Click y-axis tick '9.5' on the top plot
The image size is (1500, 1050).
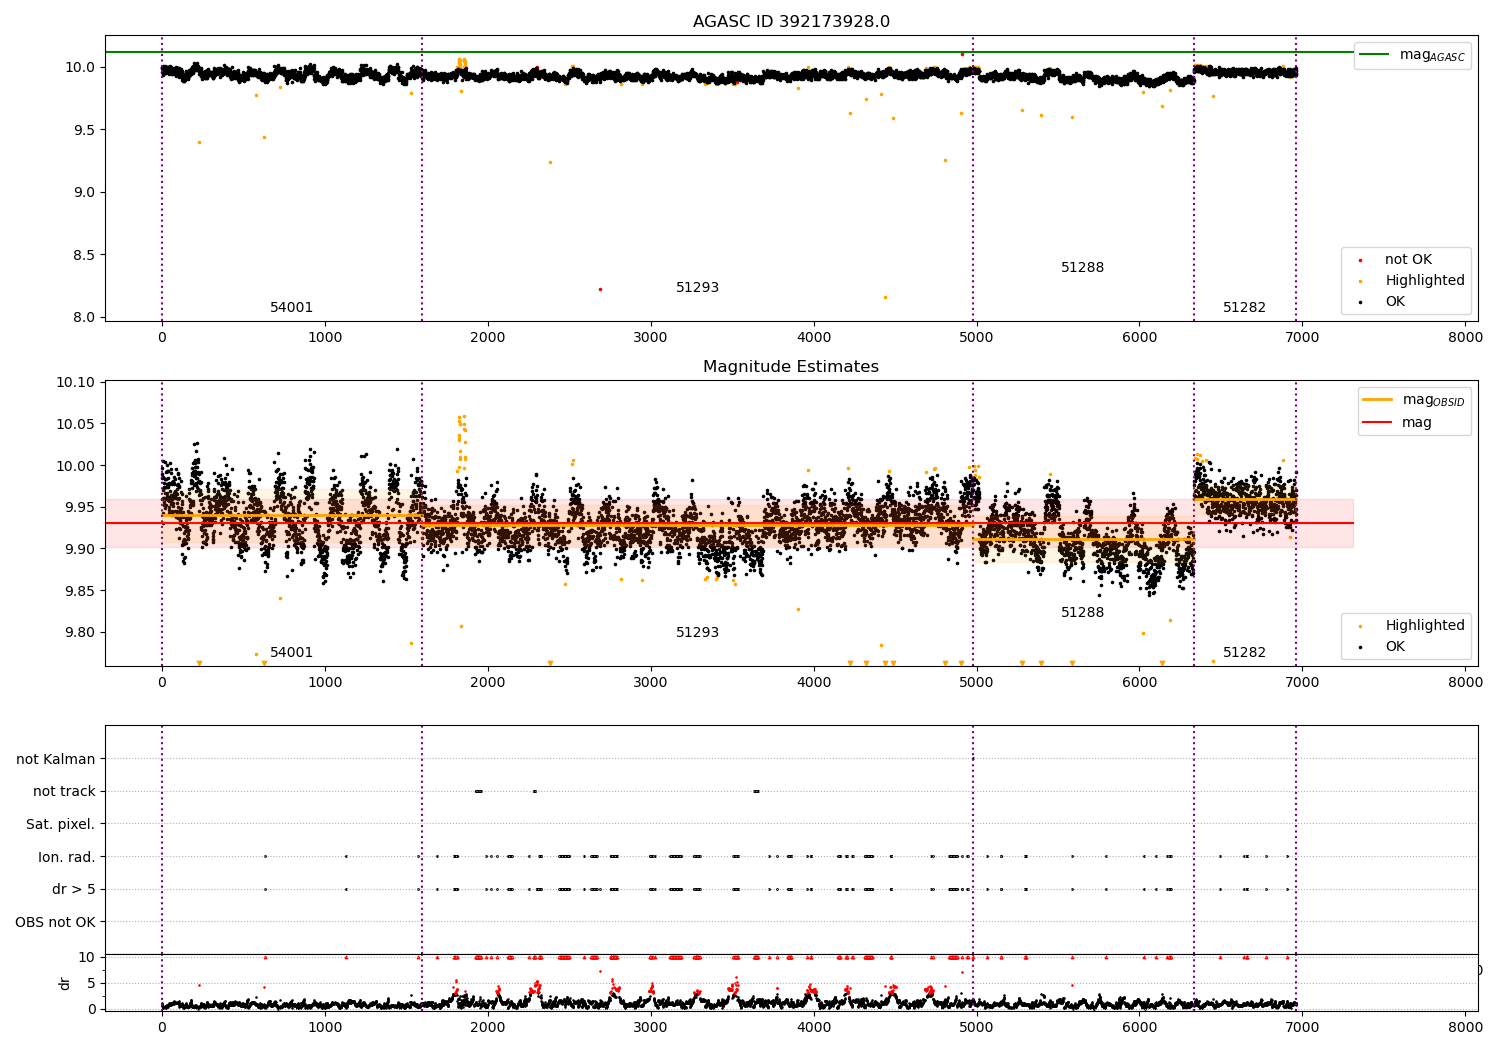pos(82,130)
